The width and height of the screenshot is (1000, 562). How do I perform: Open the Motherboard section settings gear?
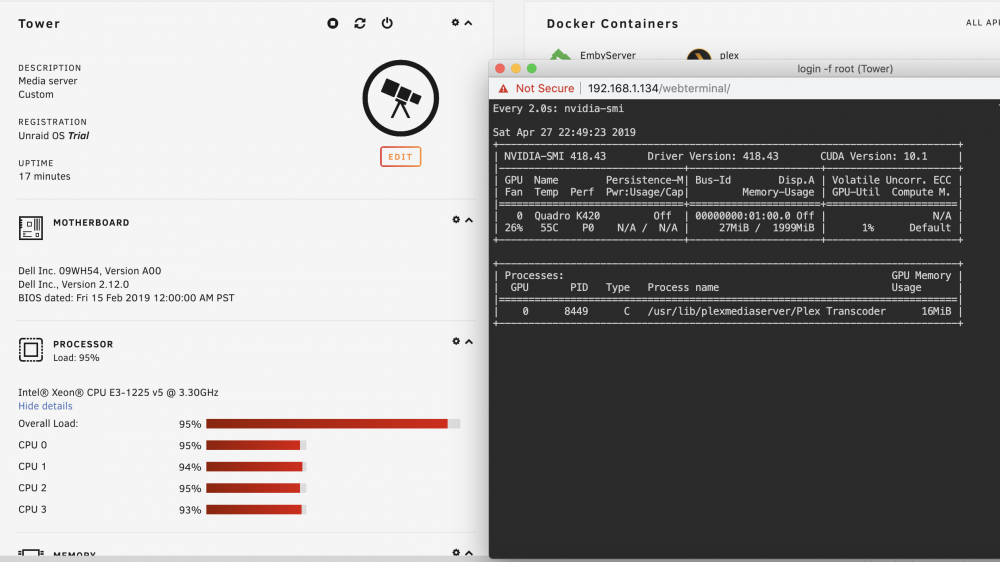tap(456, 219)
